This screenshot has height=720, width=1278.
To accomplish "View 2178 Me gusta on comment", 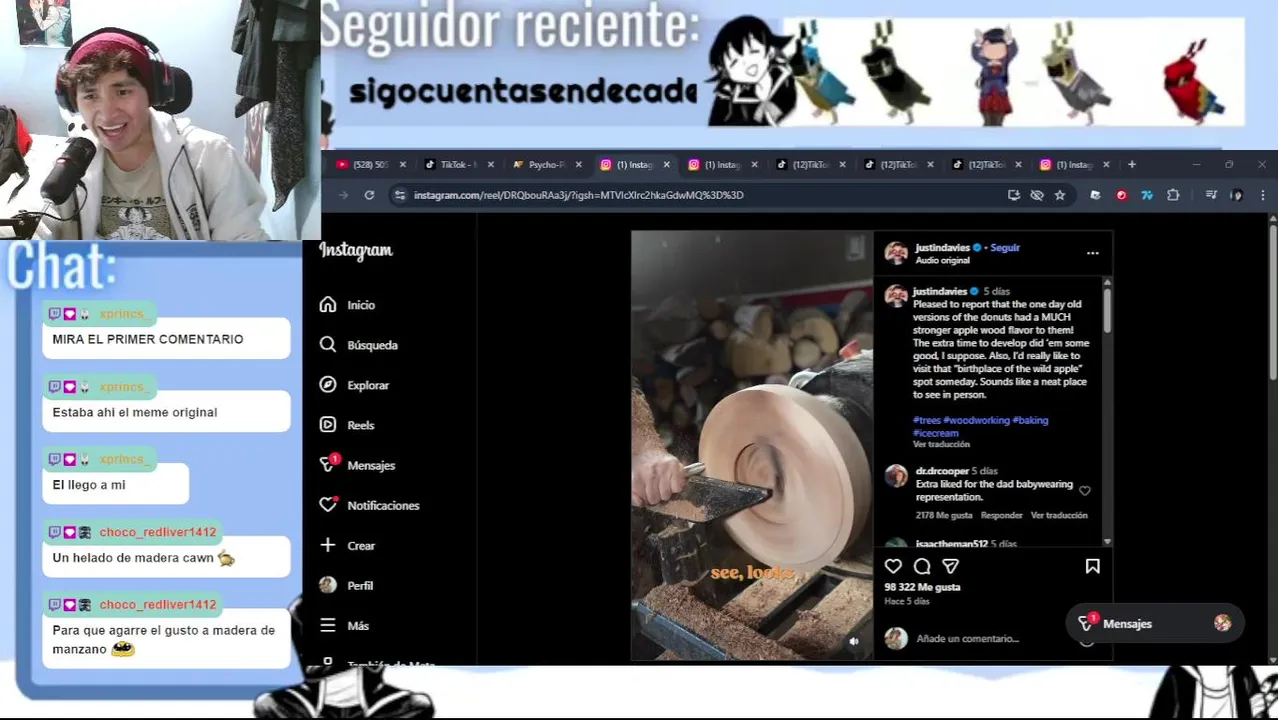I will (x=943, y=515).
